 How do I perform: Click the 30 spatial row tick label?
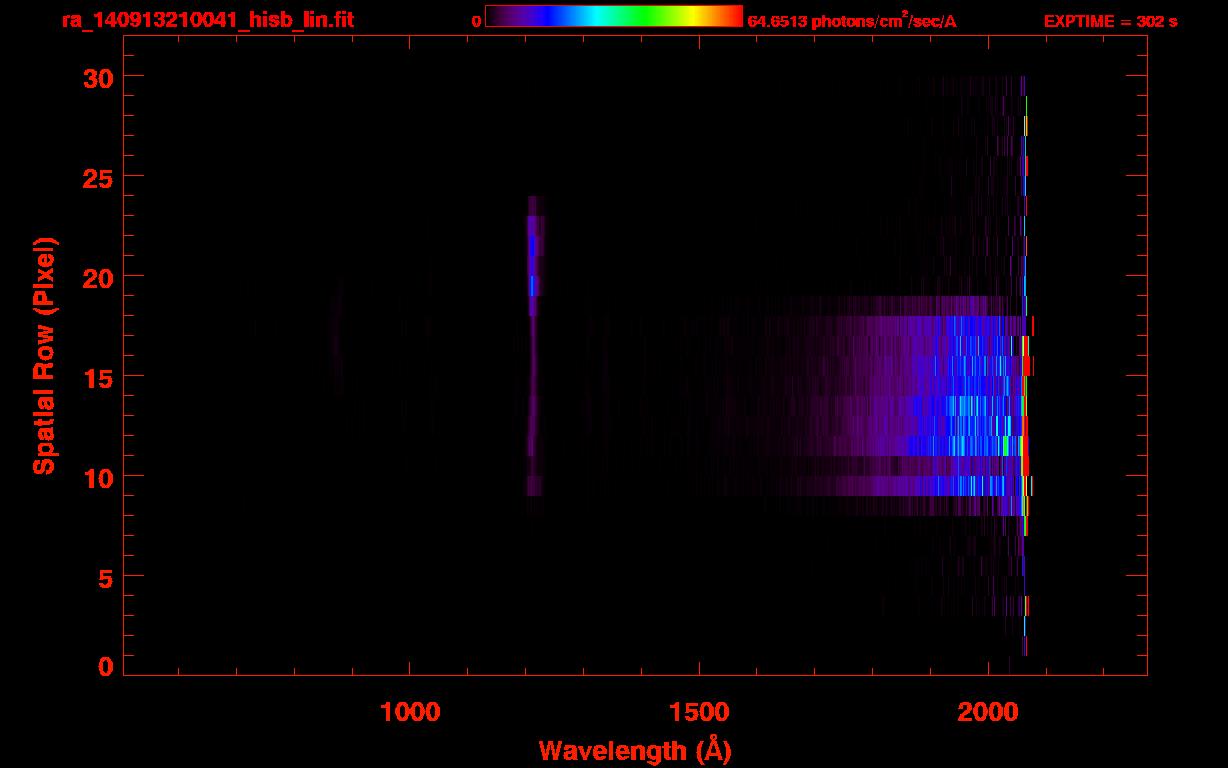[98, 77]
